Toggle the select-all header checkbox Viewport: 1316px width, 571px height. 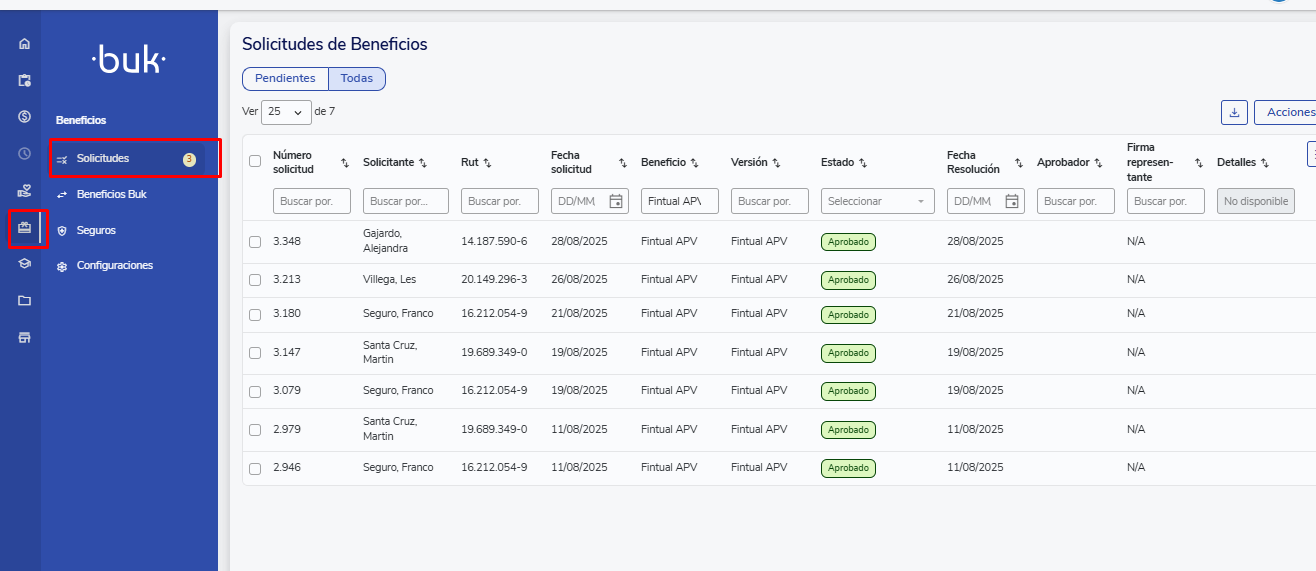point(255,161)
